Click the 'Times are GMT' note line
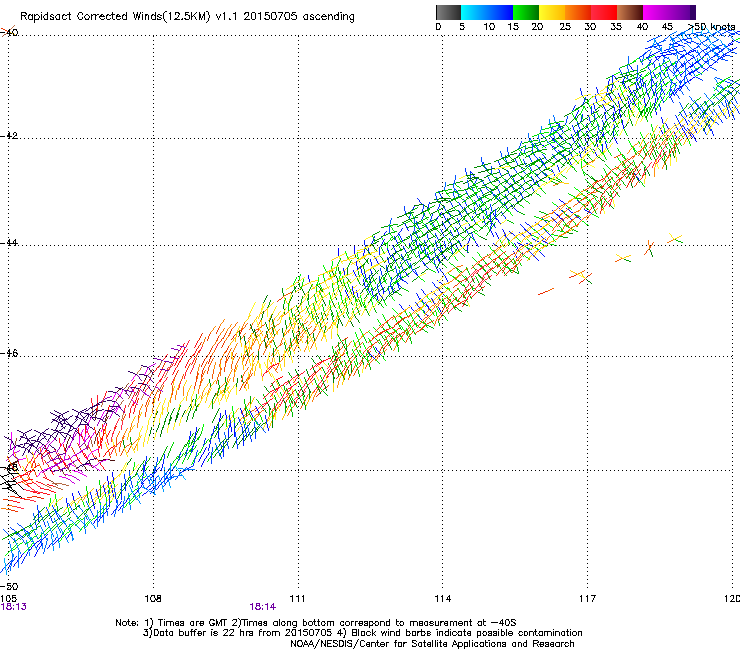The width and height of the screenshot is (740, 650). tap(316, 623)
